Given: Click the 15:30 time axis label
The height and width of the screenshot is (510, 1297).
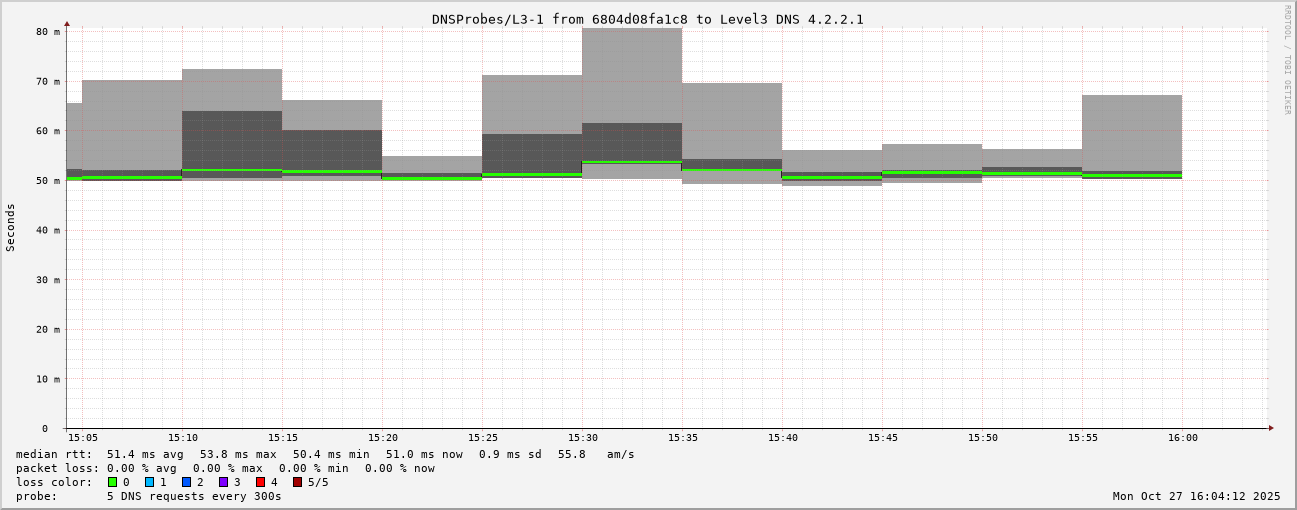Looking at the screenshot, I should [583, 438].
